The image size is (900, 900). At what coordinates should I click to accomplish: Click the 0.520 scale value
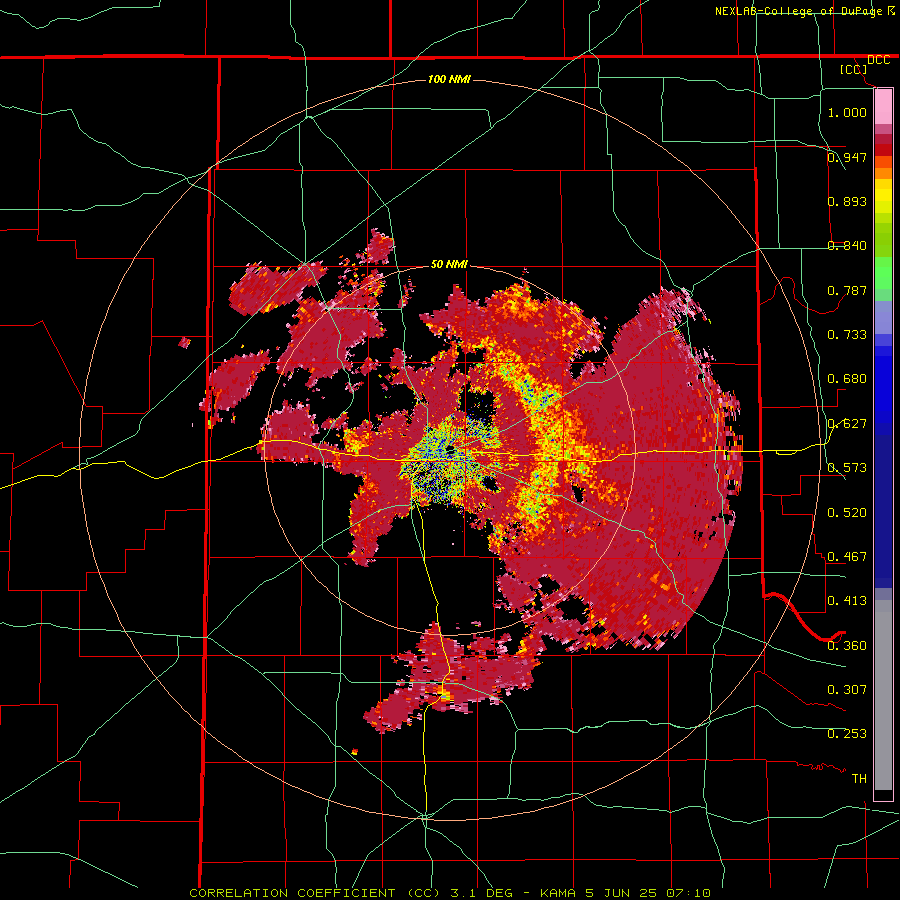(x=847, y=513)
